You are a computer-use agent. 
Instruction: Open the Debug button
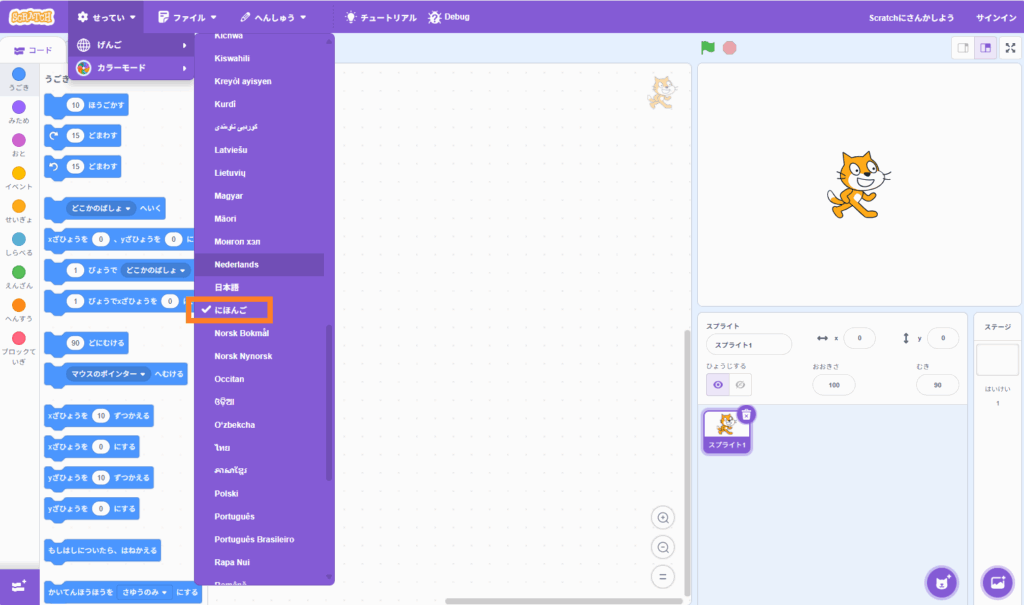pyautogui.click(x=449, y=17)
